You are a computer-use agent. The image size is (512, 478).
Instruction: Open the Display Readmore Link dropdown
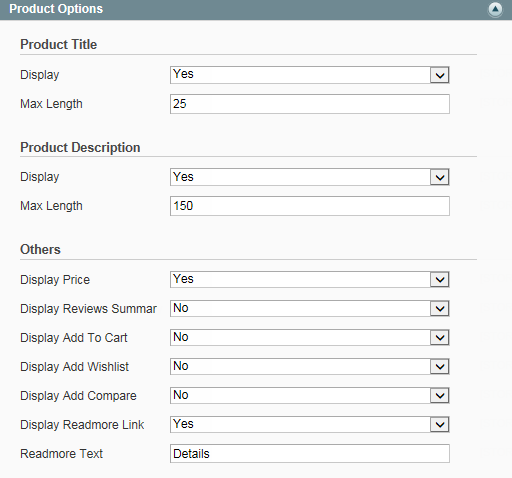pos(310,424)
